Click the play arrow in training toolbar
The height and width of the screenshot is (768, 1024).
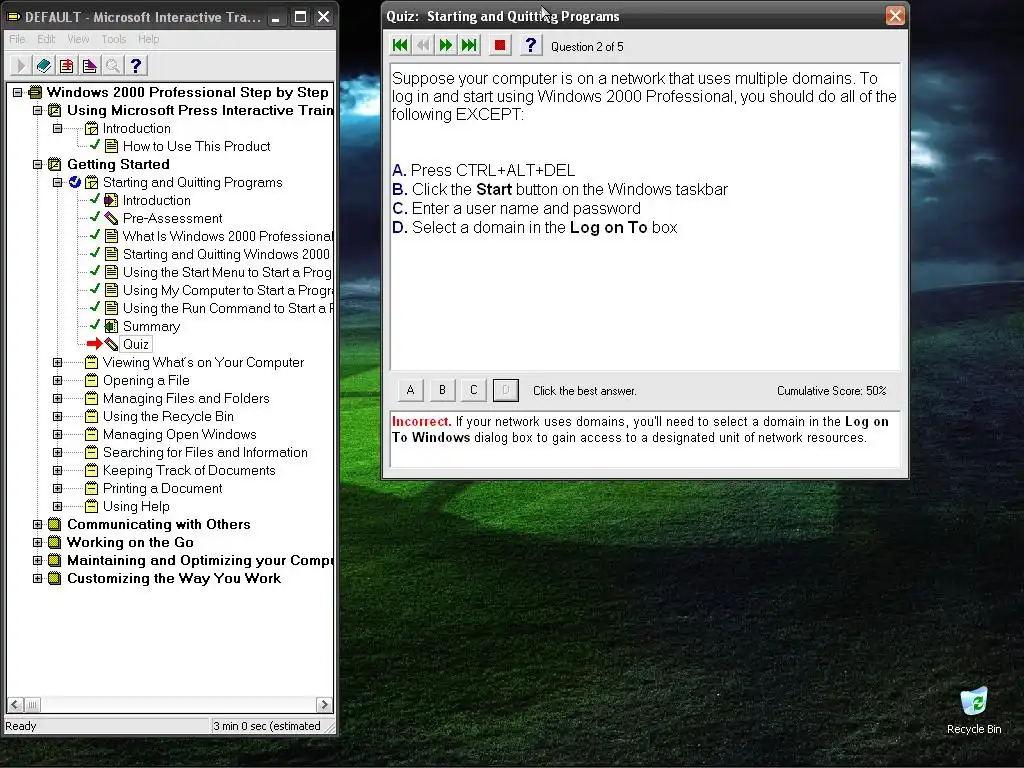tap(21, 65)
